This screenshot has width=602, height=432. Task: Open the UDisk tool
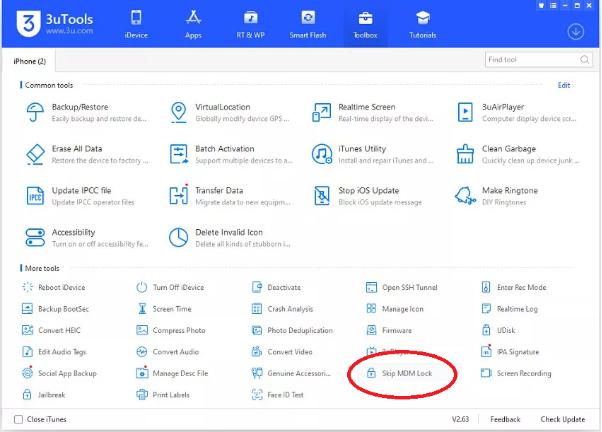[498, 330]
